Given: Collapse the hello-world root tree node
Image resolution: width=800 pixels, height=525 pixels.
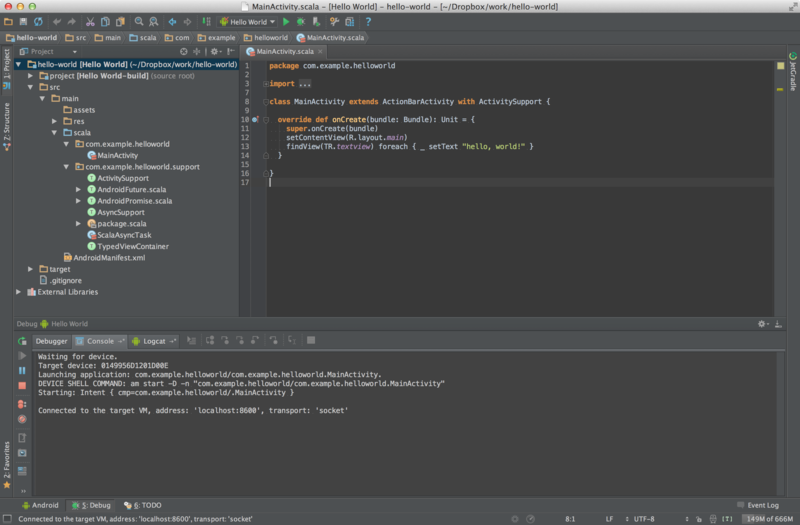Looking at the screenshot, I should (18, 64).
